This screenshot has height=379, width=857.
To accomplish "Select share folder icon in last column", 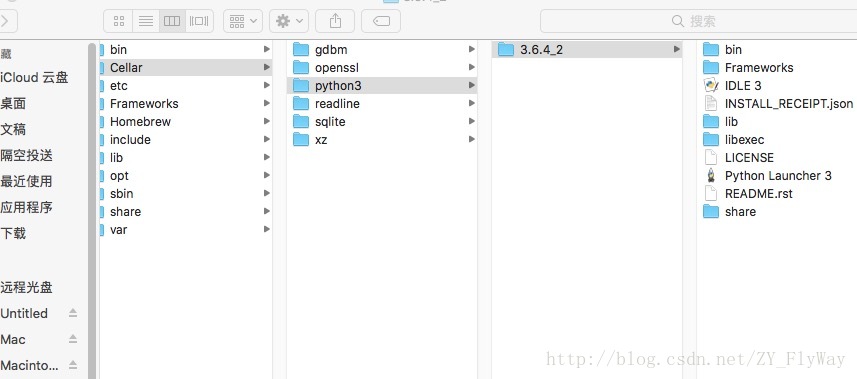I will tap(711, 212).
